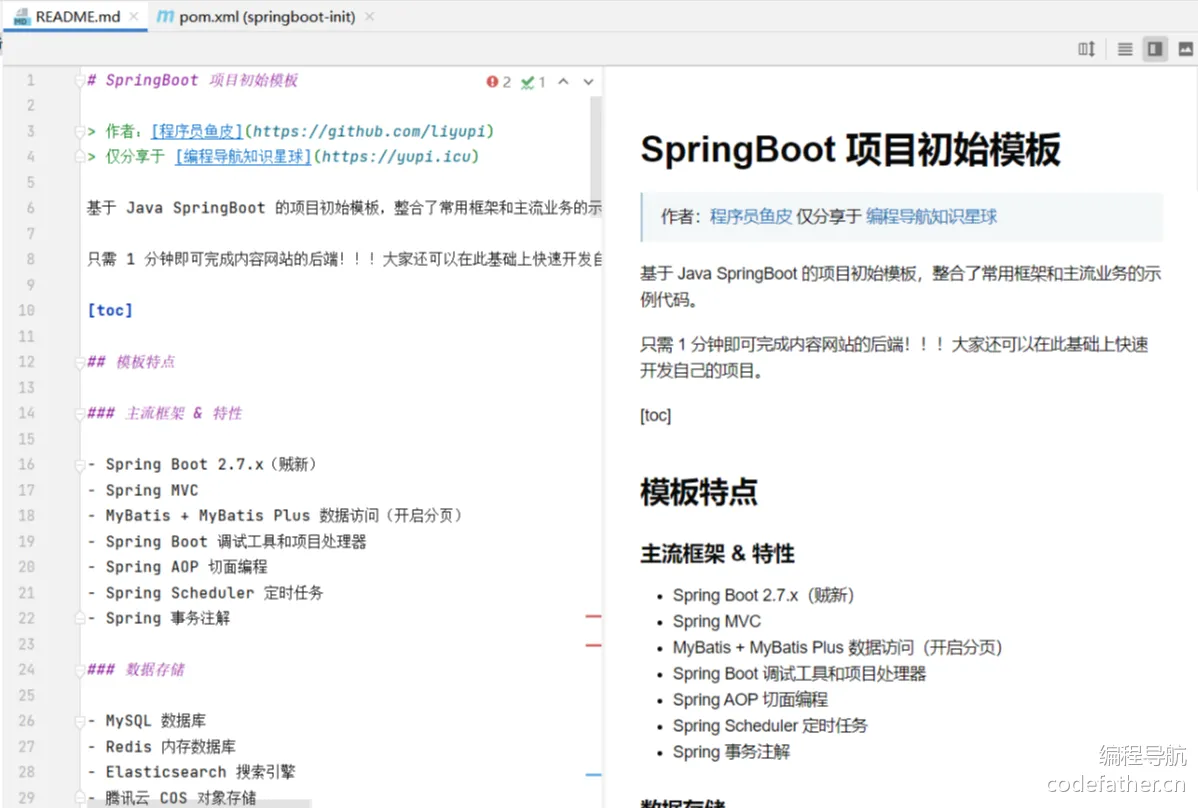
Task: Click Redis 内存数据库 line in editor
Action: [x=162, y=746]
